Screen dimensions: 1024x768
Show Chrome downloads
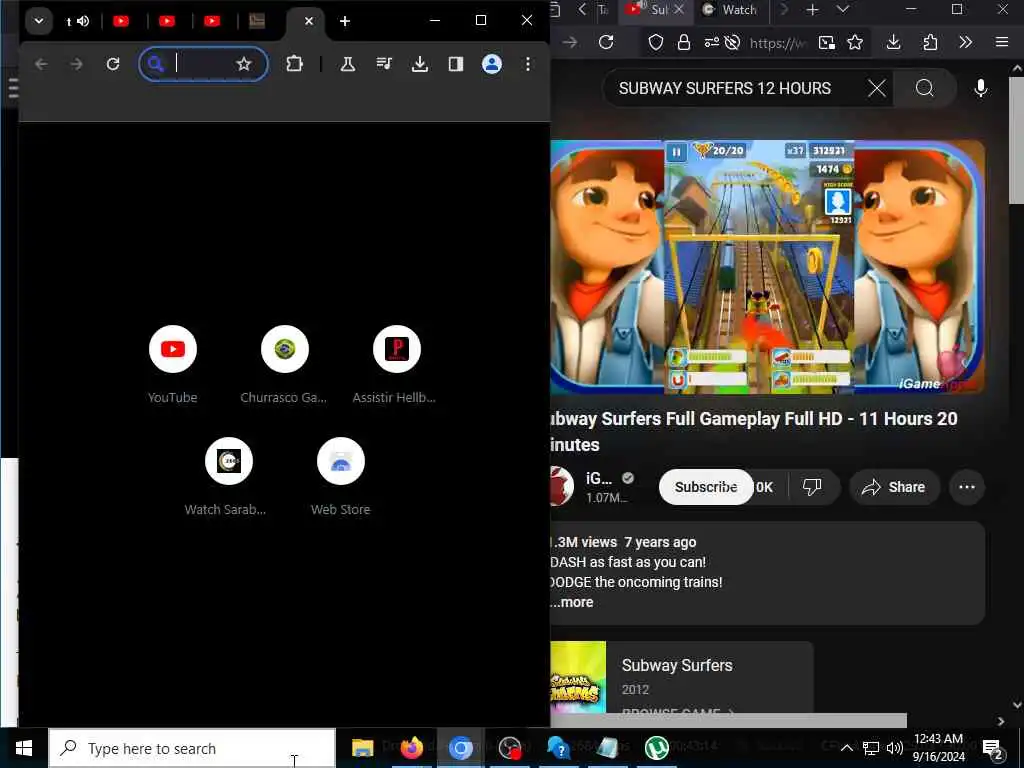coord(420,64)
